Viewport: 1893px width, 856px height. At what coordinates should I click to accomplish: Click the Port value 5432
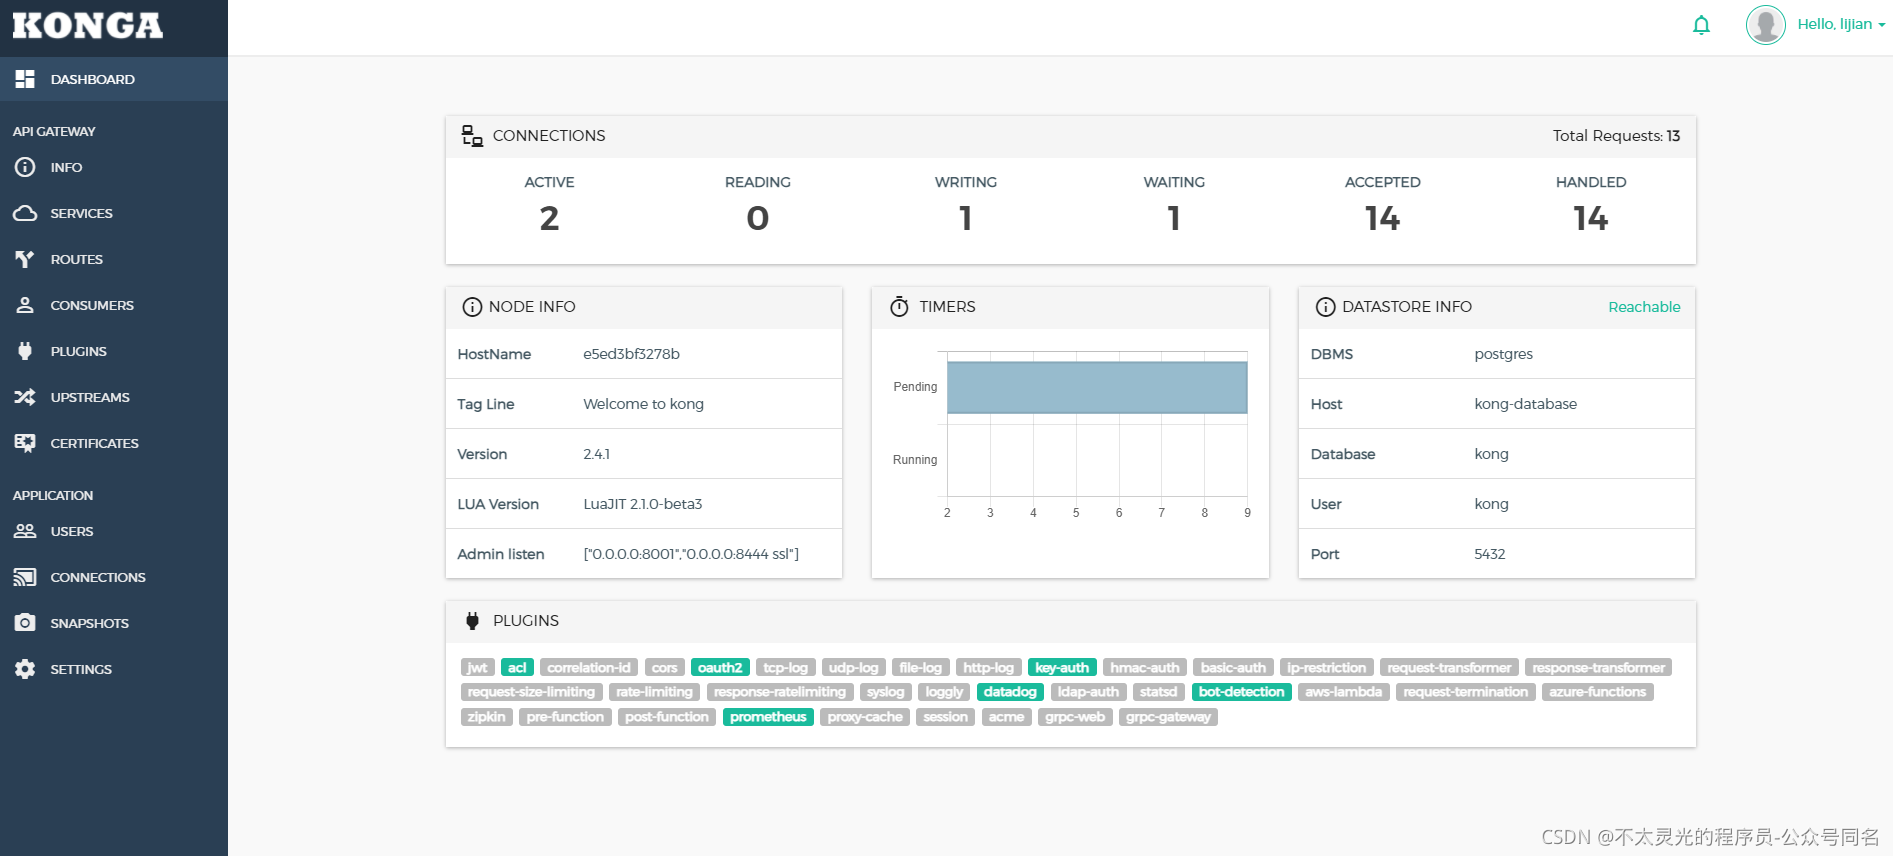tap(1489, 554)
